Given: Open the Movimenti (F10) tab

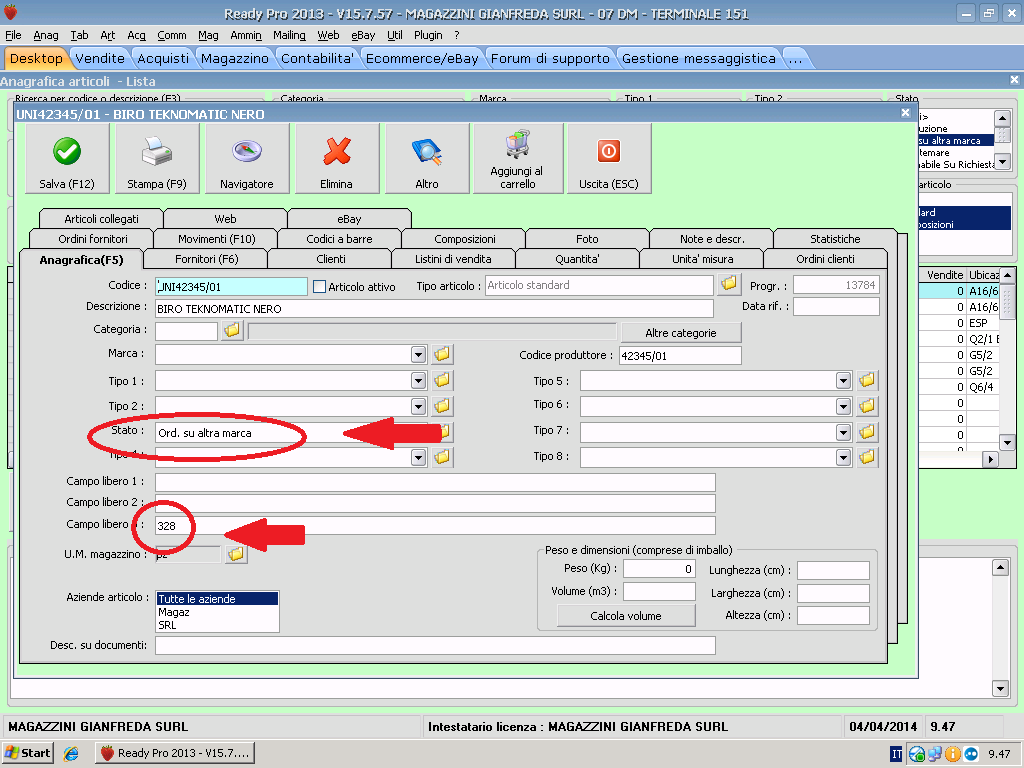Looking at the screenshot, I should [x=217, y=239].
